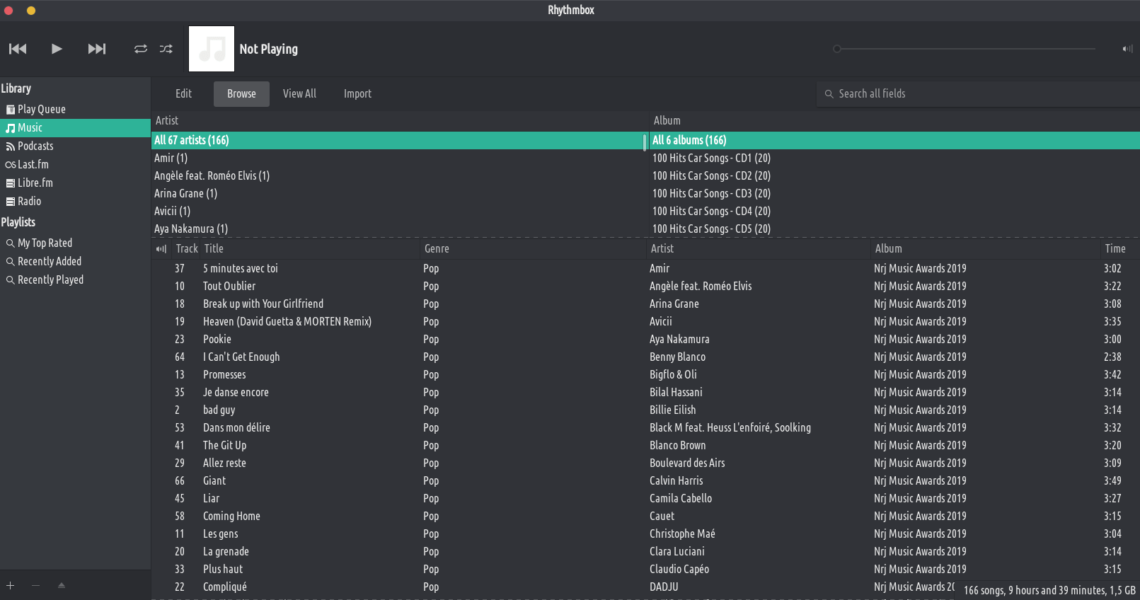Click the Import button
Viewport: 1140px width, 600px height.
point(357,94)
